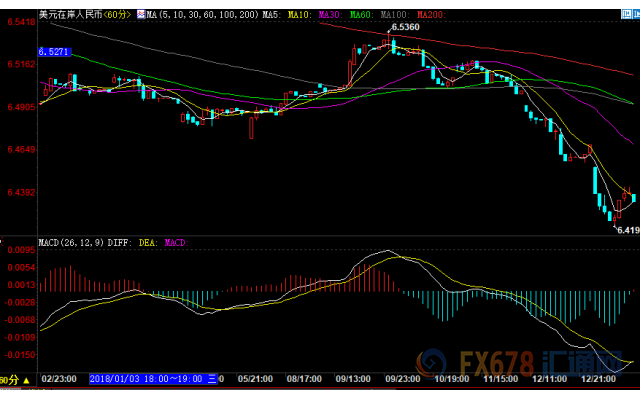Click the 09/13:00 time axis label
This screenshot has width=640, height=400.
tap(353, 379)
